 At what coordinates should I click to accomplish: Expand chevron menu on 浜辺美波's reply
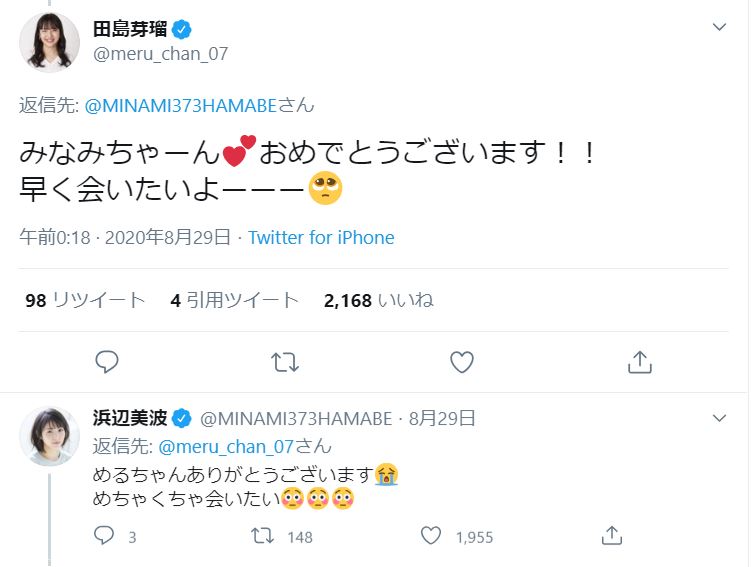pos(719,417)
